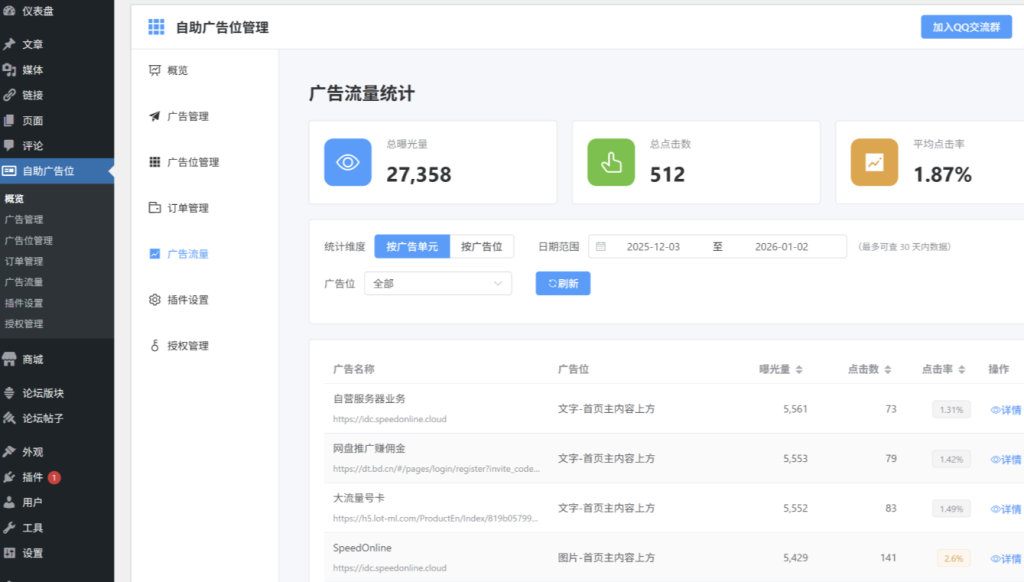Open the 广告位 全部 dropdown
The height and width of the screenshot is (582, 1024).
click(438, 283)
